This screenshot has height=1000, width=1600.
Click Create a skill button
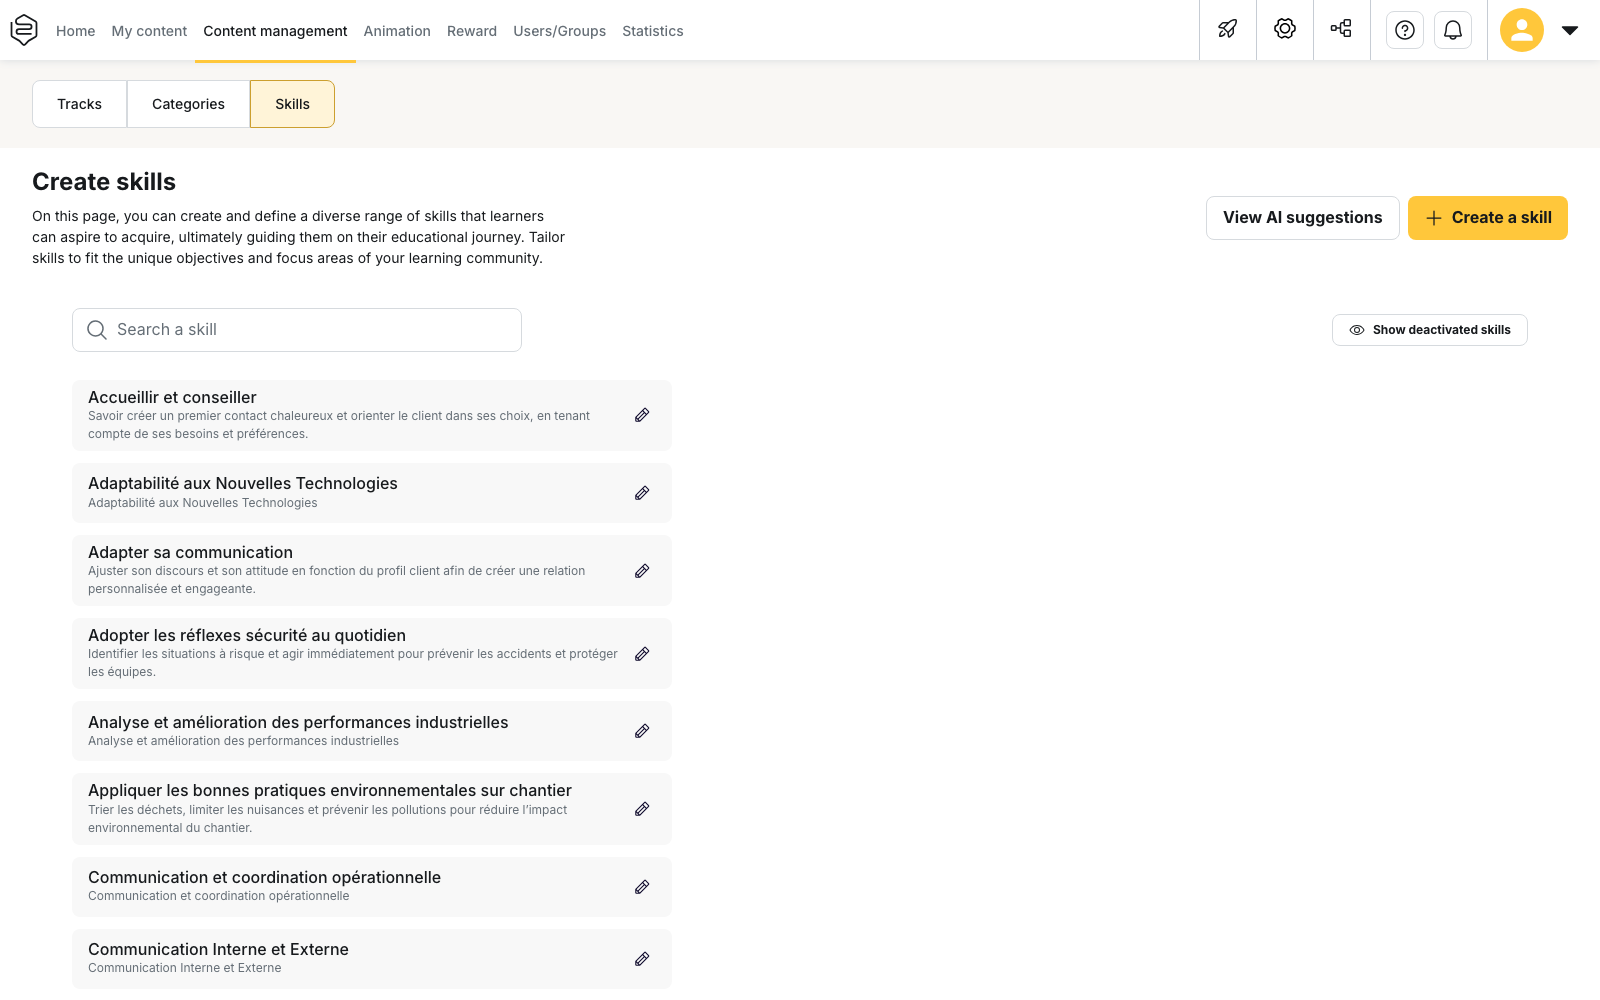coord(1488,218)
